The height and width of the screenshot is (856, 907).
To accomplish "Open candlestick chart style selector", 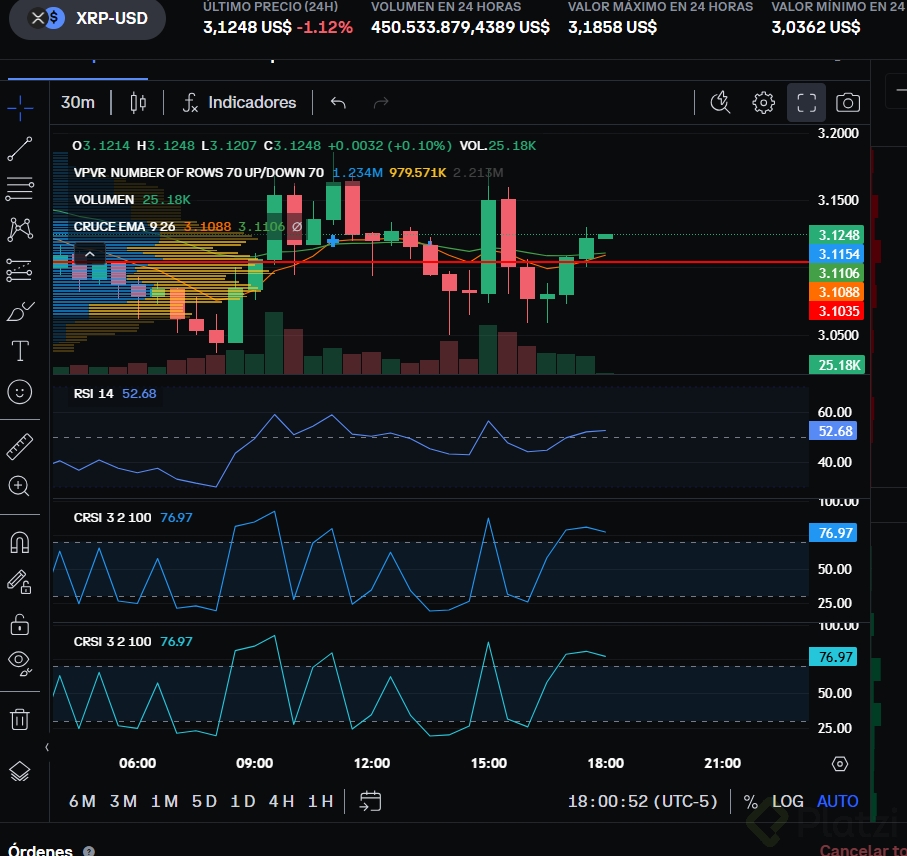I will click(138, 103).
